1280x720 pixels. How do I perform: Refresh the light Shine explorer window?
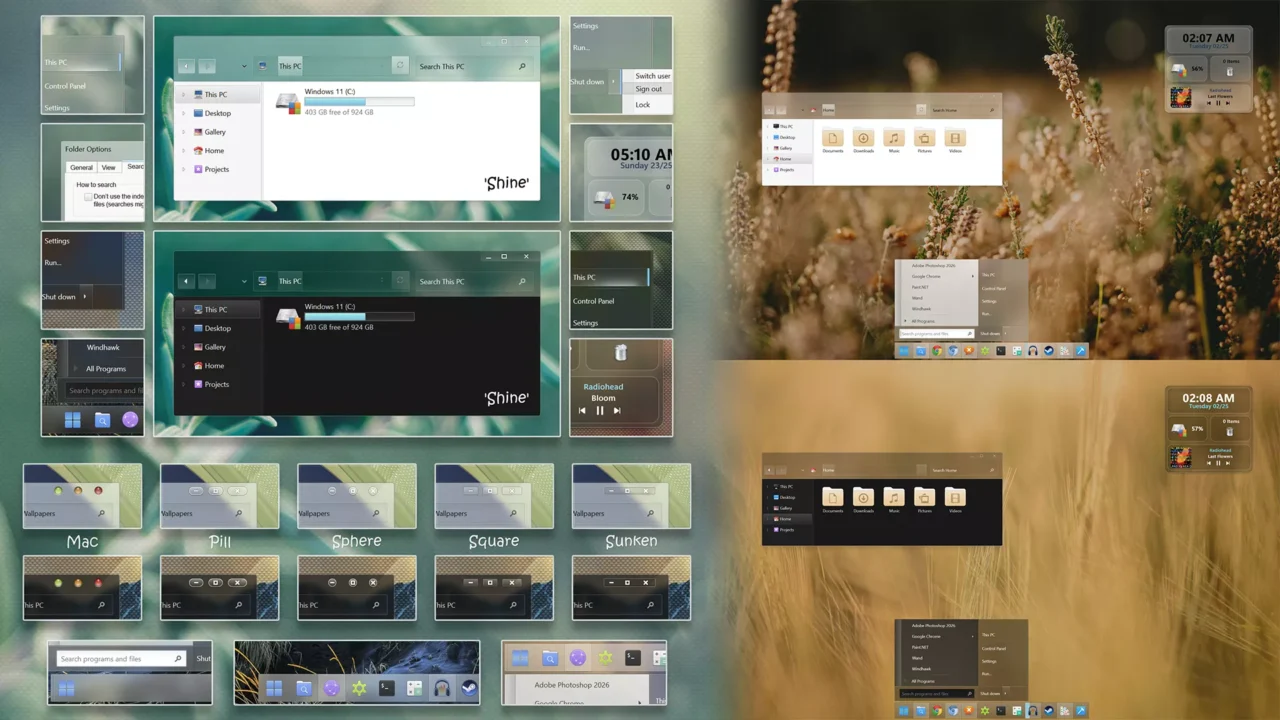point(400,65)
